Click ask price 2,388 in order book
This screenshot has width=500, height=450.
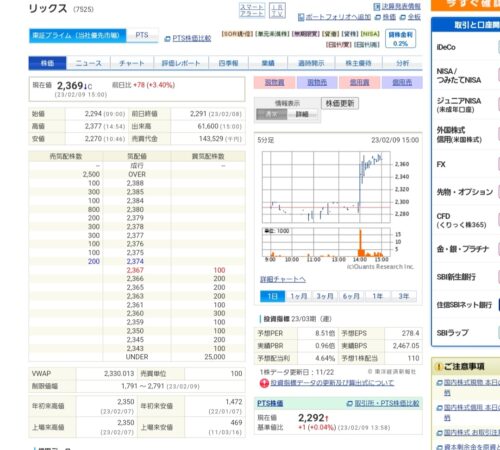(x=135, y=183)
